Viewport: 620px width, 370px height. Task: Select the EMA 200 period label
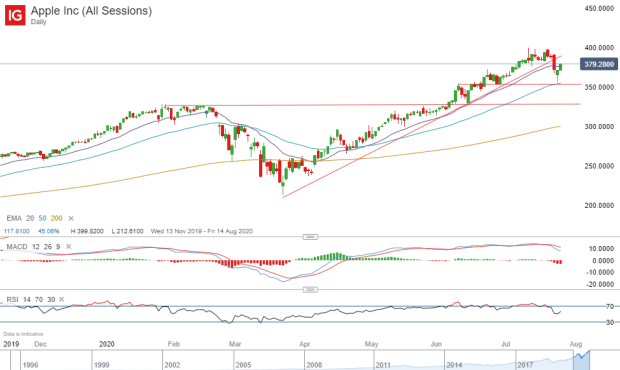pyautogui.click(x=57, y=218)
